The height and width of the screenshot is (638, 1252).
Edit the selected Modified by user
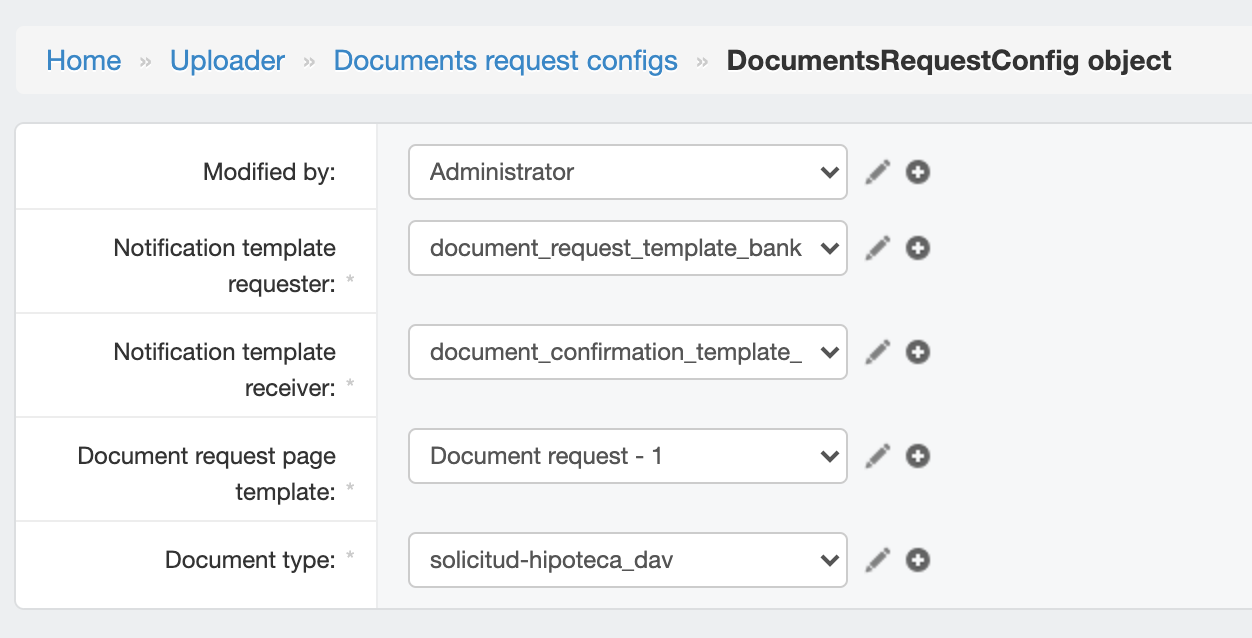(877, 172)
